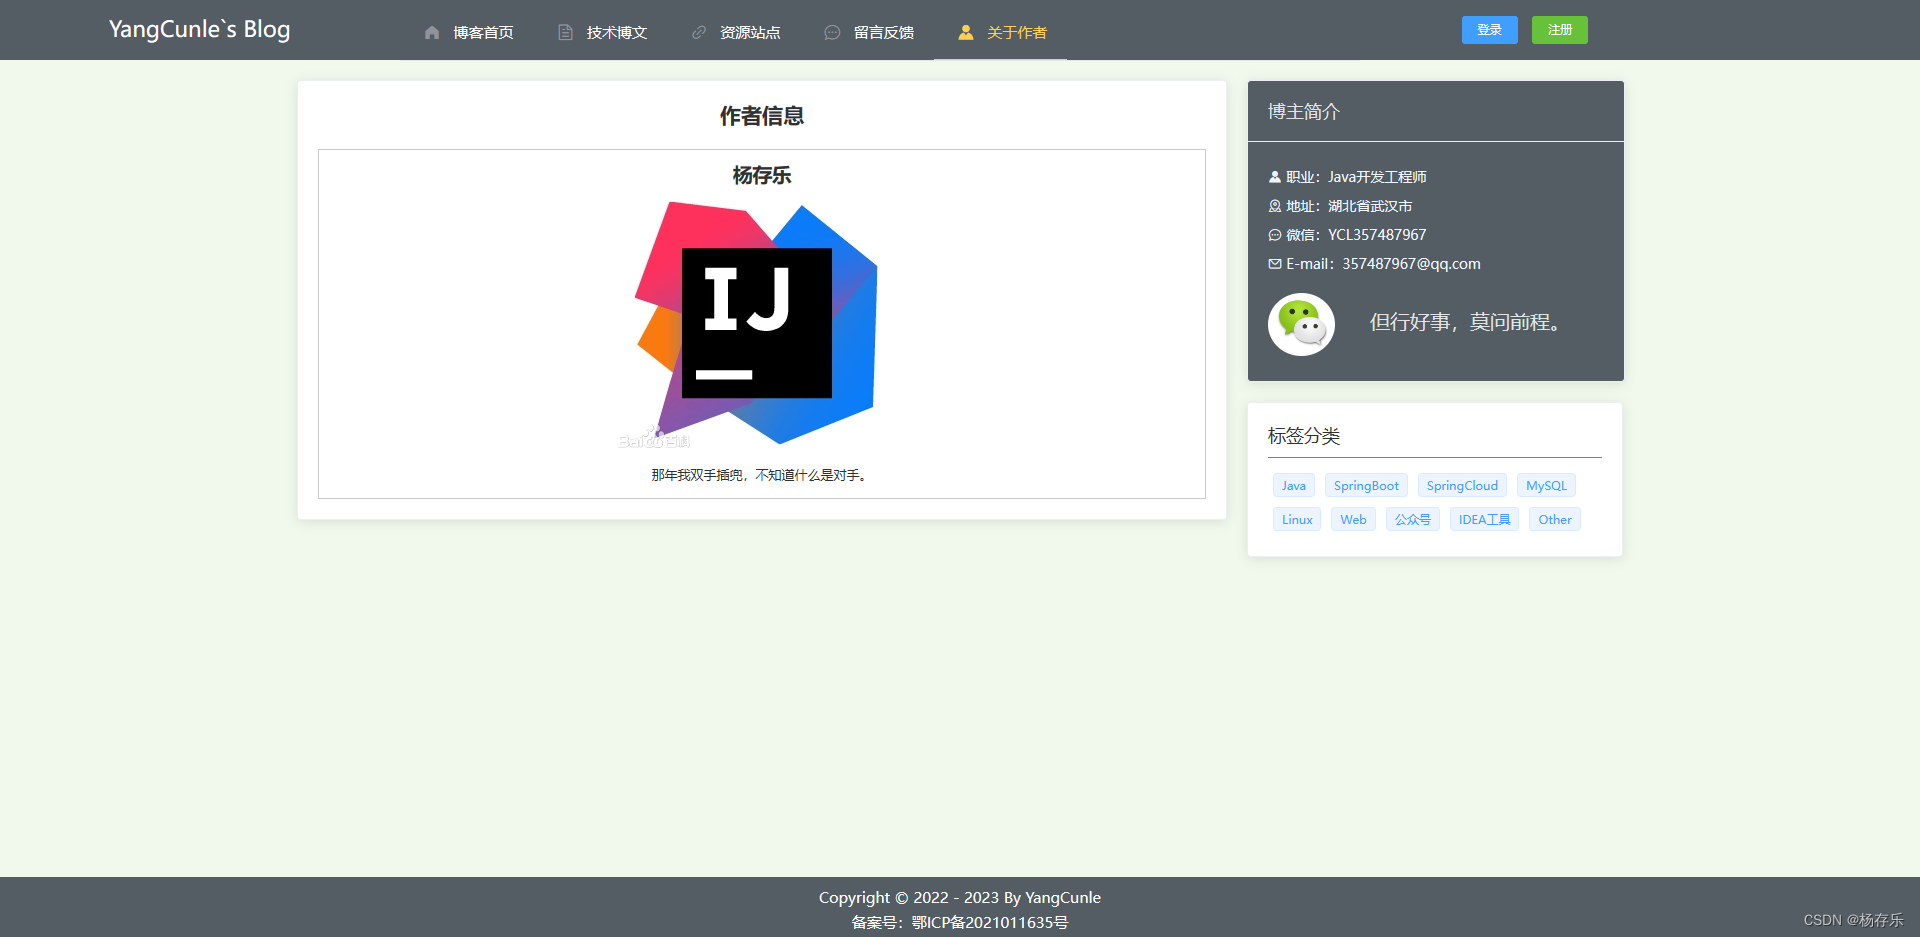1920x937 pixels.
Task: Click the chat icon next to 微信
Action: (x=1275, y=235)
